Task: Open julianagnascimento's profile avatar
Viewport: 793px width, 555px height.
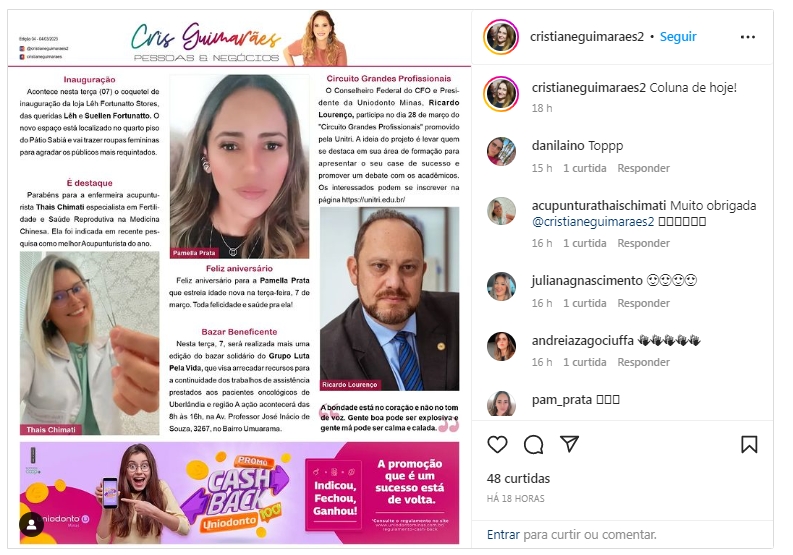Action: pyautogui.click(x=501, y=286)
